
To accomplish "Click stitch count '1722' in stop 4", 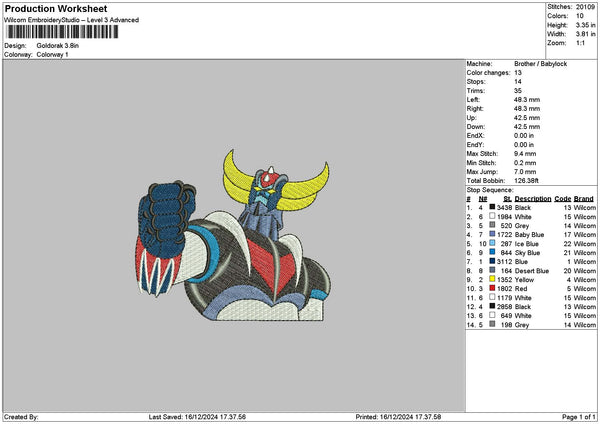I will [x=504, y=235].
